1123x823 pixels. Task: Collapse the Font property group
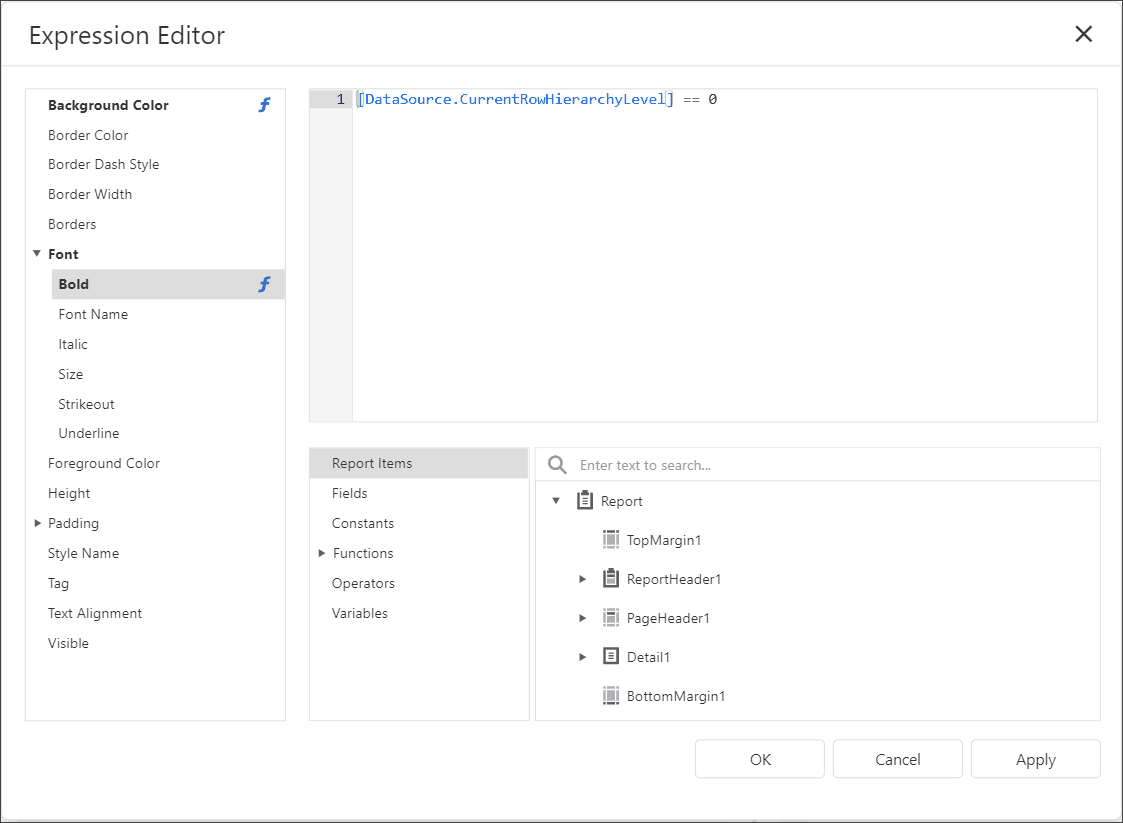37,254
